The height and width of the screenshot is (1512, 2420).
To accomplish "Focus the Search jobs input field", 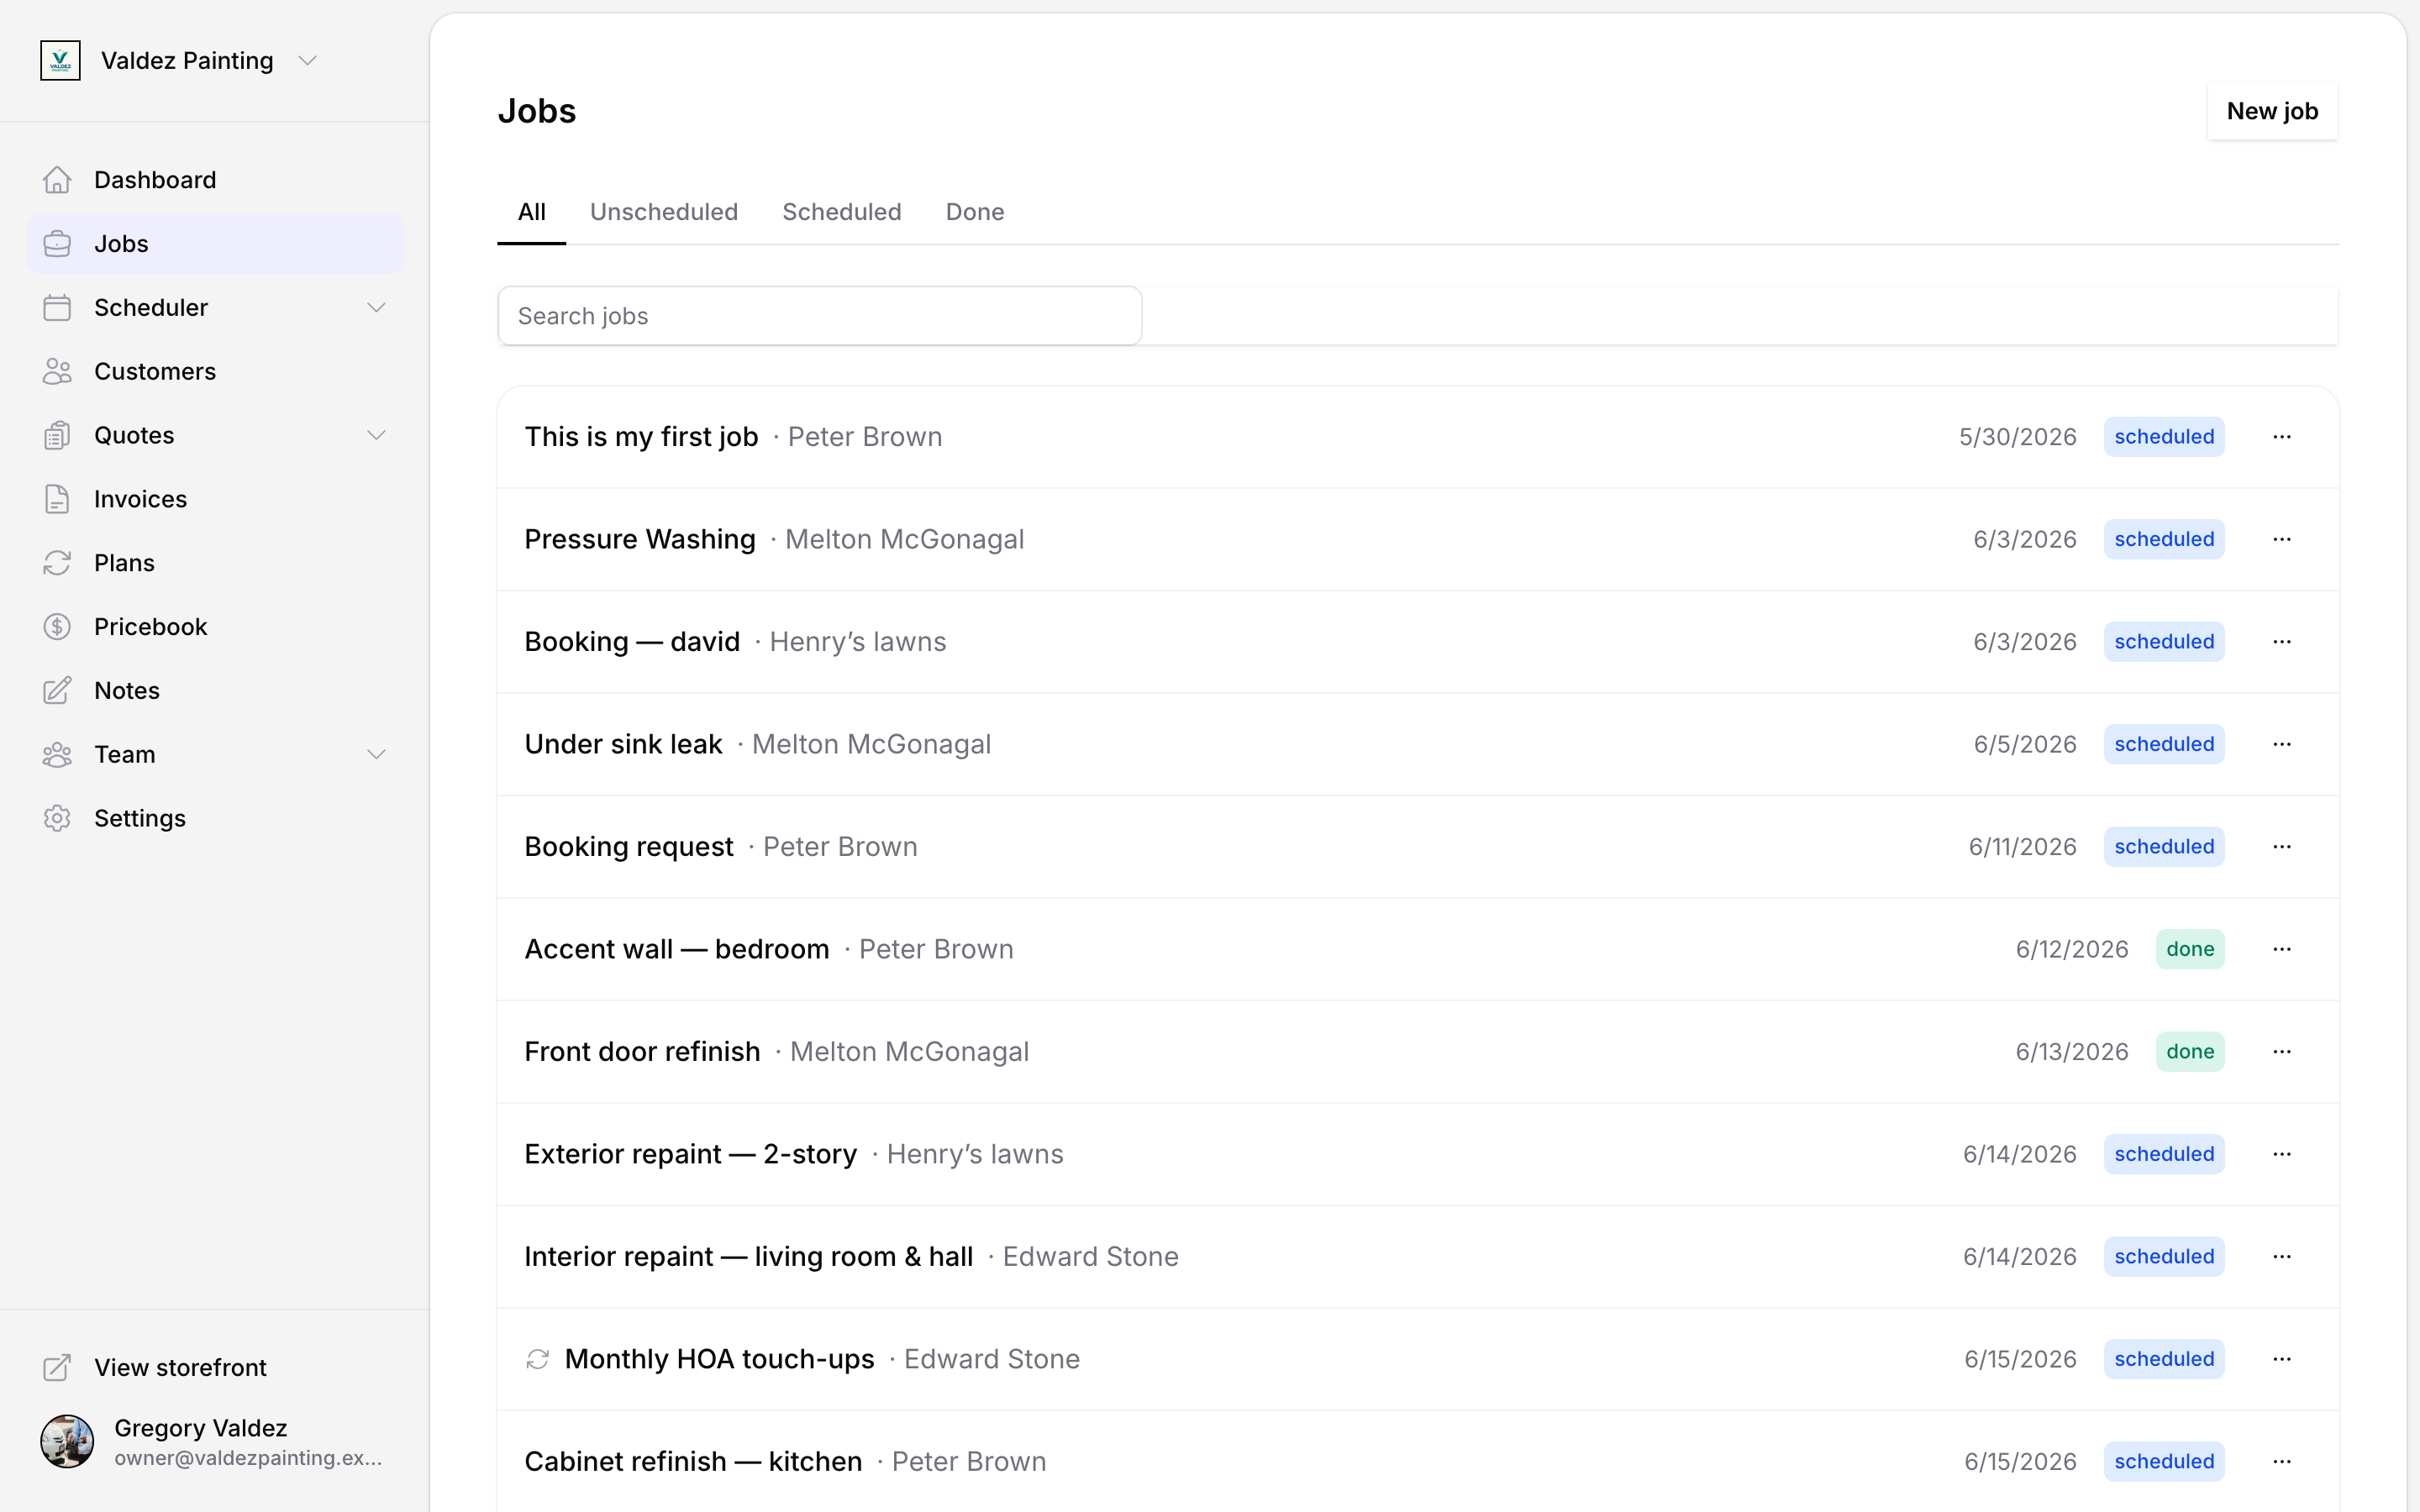I will point(820,316).
